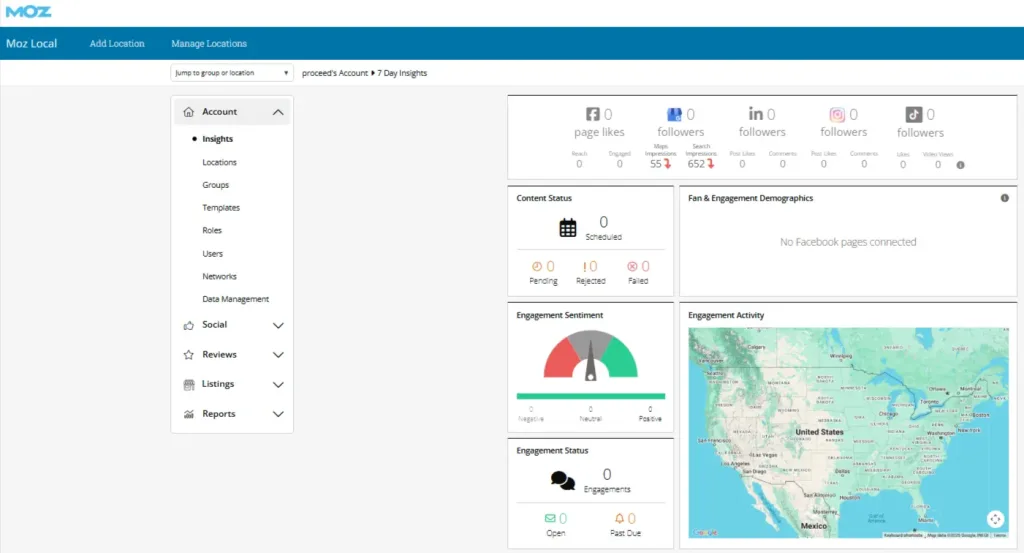Click the TikTok followers icon
The image size is (1024, 553).
coord(914,115)
